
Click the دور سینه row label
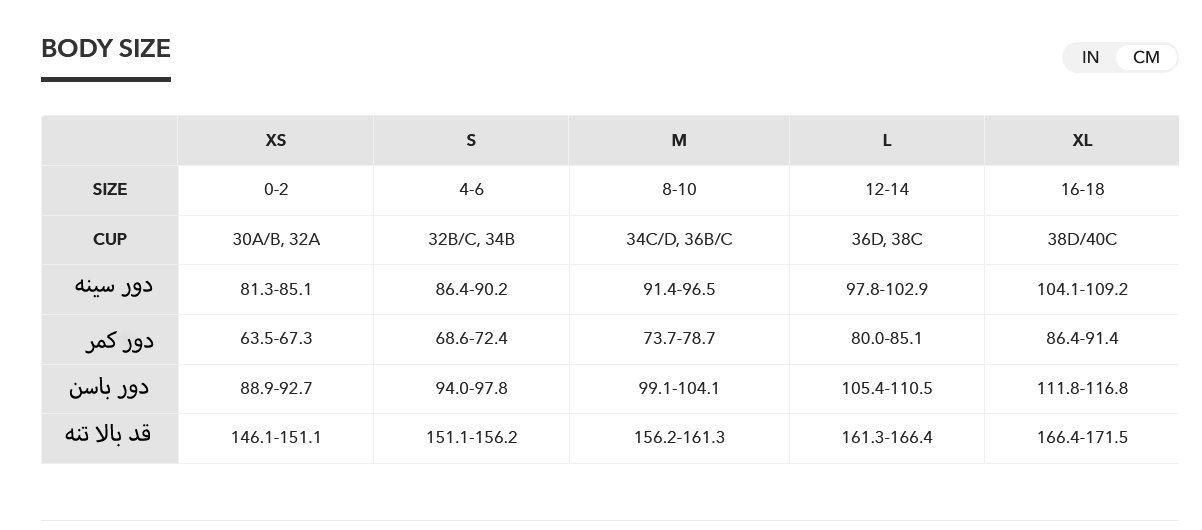tap(114, 287)
